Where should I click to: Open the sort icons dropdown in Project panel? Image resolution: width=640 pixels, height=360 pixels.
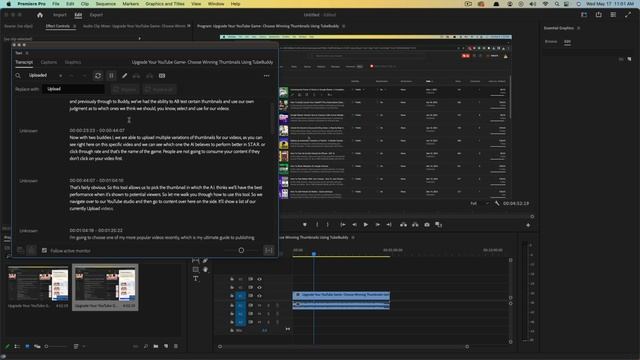tap(78, 346)
